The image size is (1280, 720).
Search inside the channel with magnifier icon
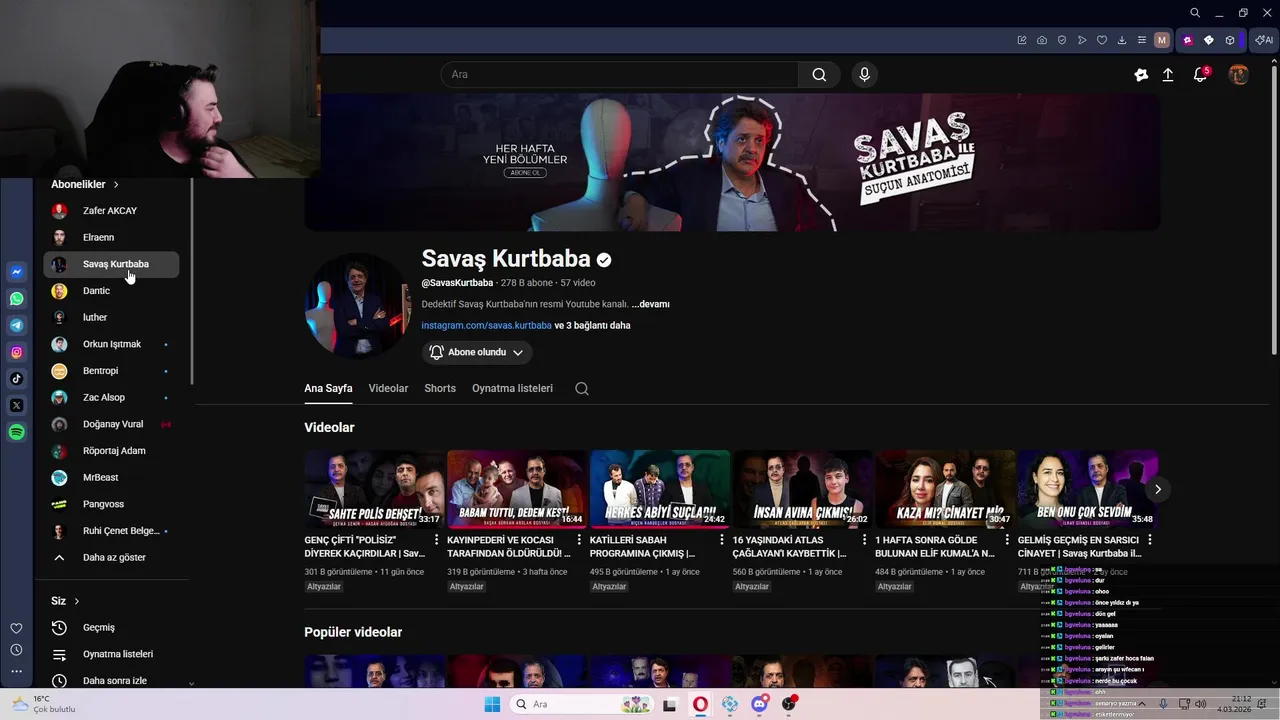click(582, 388)
